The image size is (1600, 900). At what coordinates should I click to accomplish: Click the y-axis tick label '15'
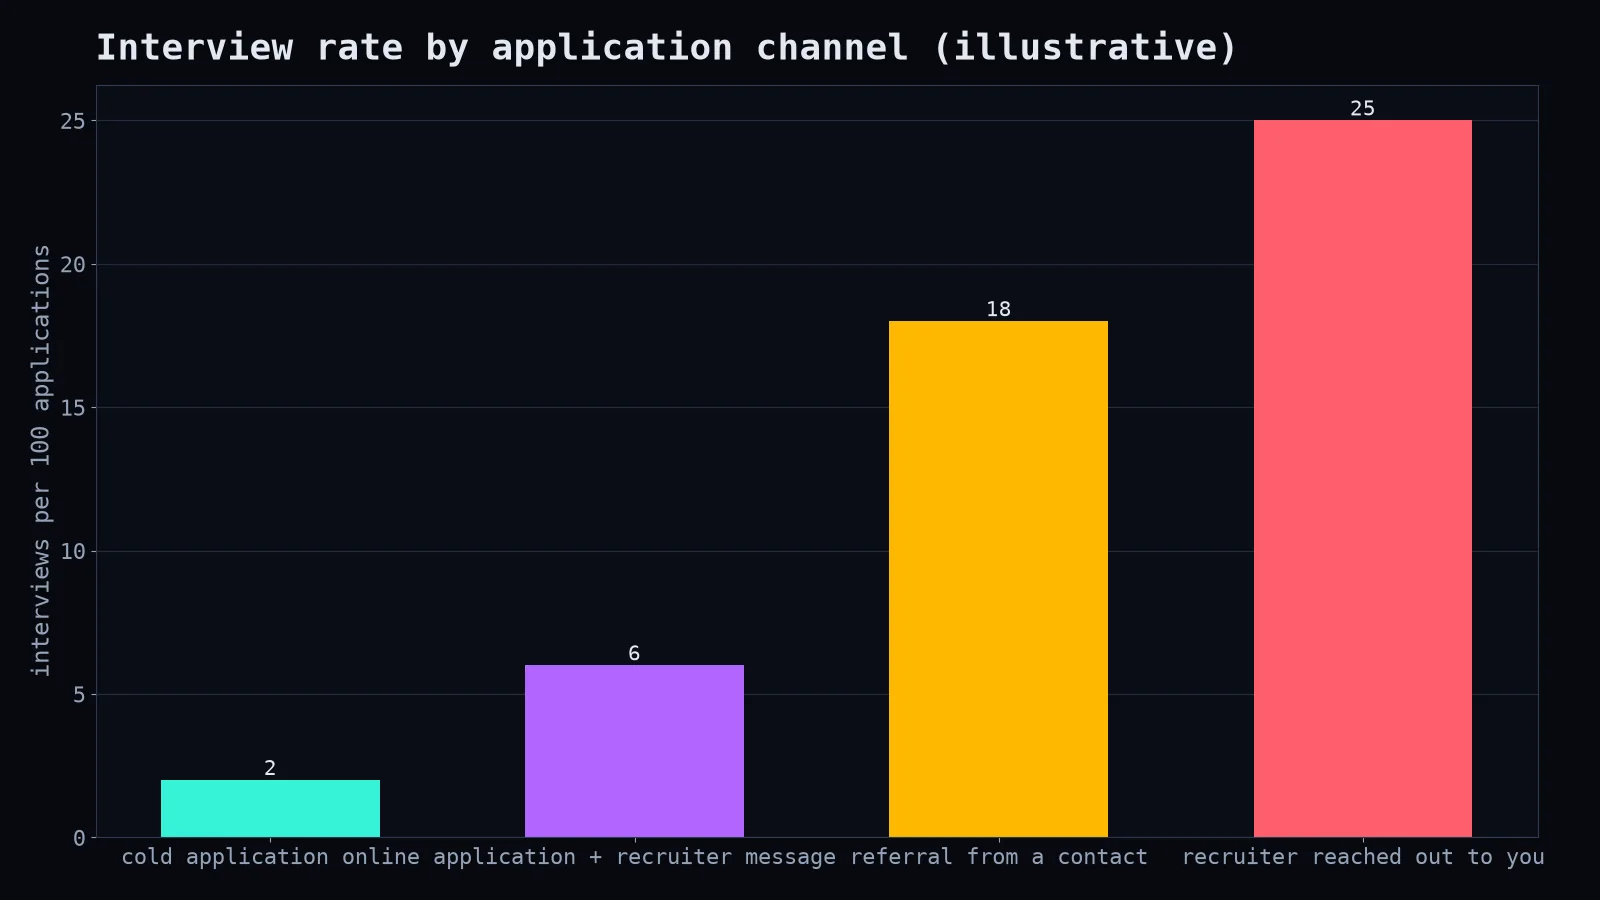(x=73, y=408)
